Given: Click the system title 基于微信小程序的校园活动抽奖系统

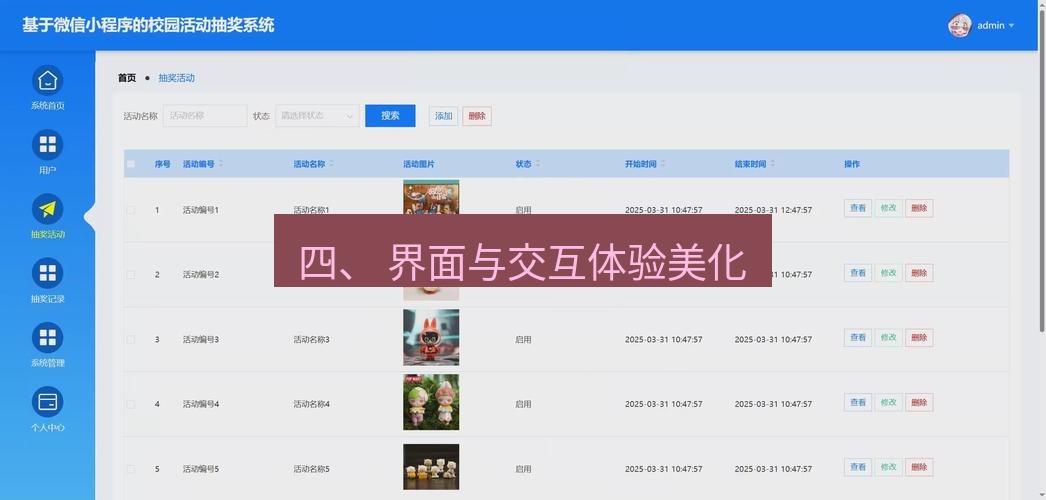Looking at the screenshot, I should 148,25.
